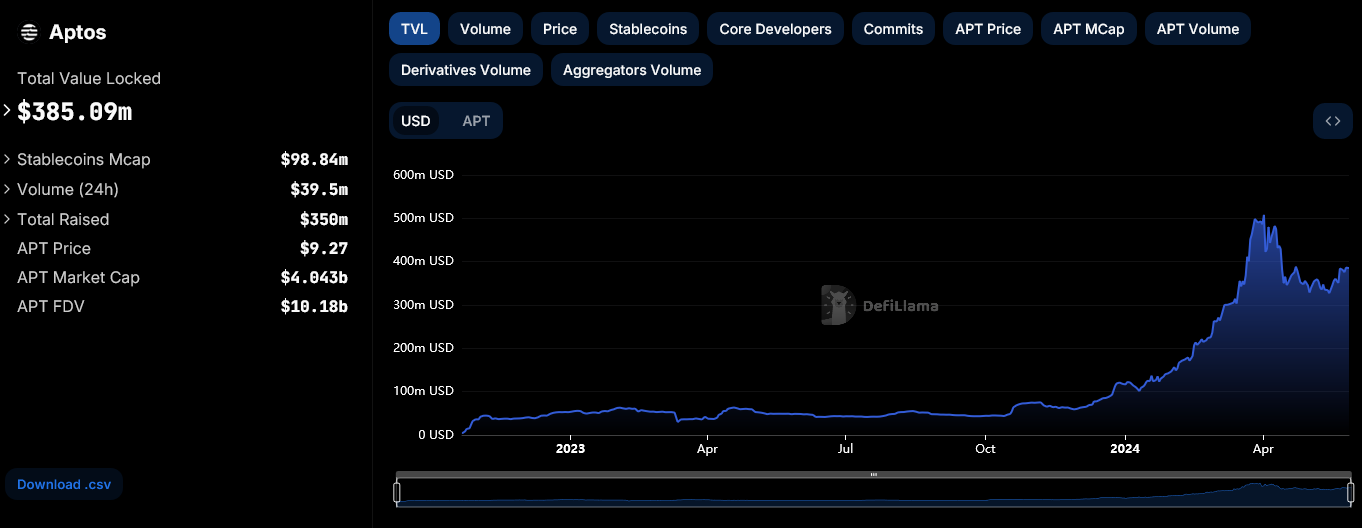Toggle the APT MCap series

1089,29
